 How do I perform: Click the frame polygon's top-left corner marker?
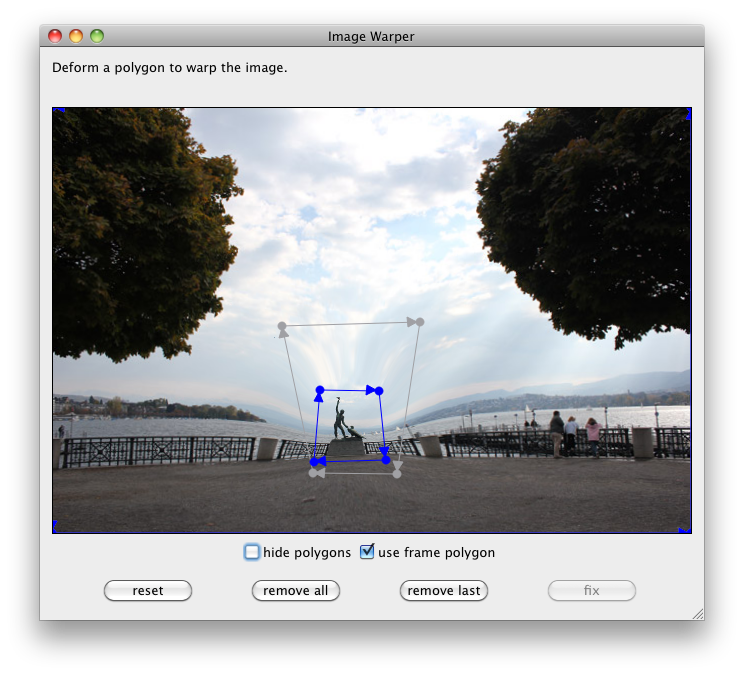tap(56, 110)
